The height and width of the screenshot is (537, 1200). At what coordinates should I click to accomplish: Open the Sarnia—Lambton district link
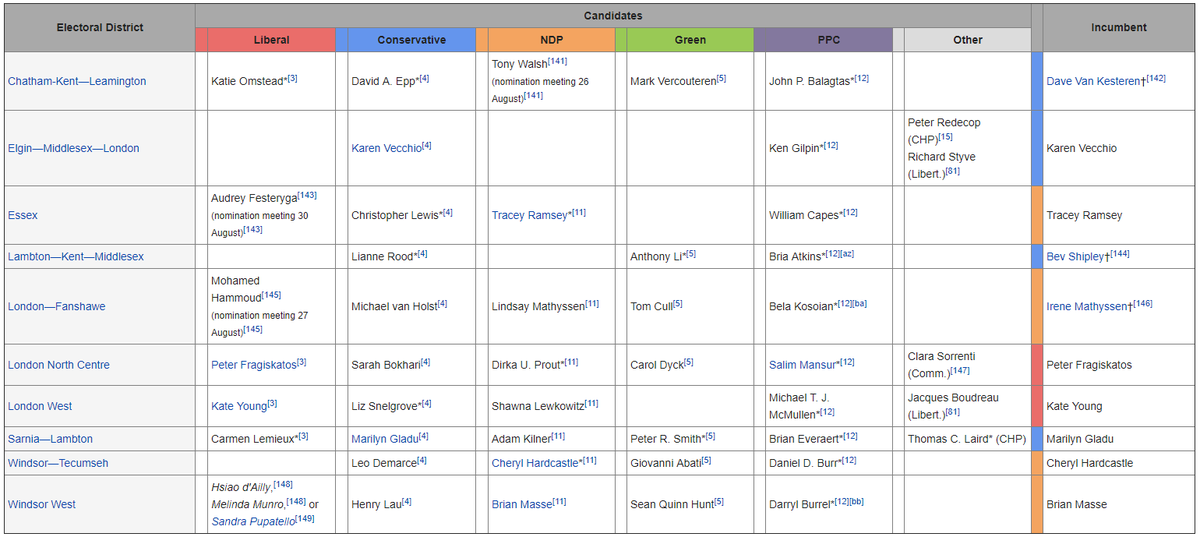(51, 439)
